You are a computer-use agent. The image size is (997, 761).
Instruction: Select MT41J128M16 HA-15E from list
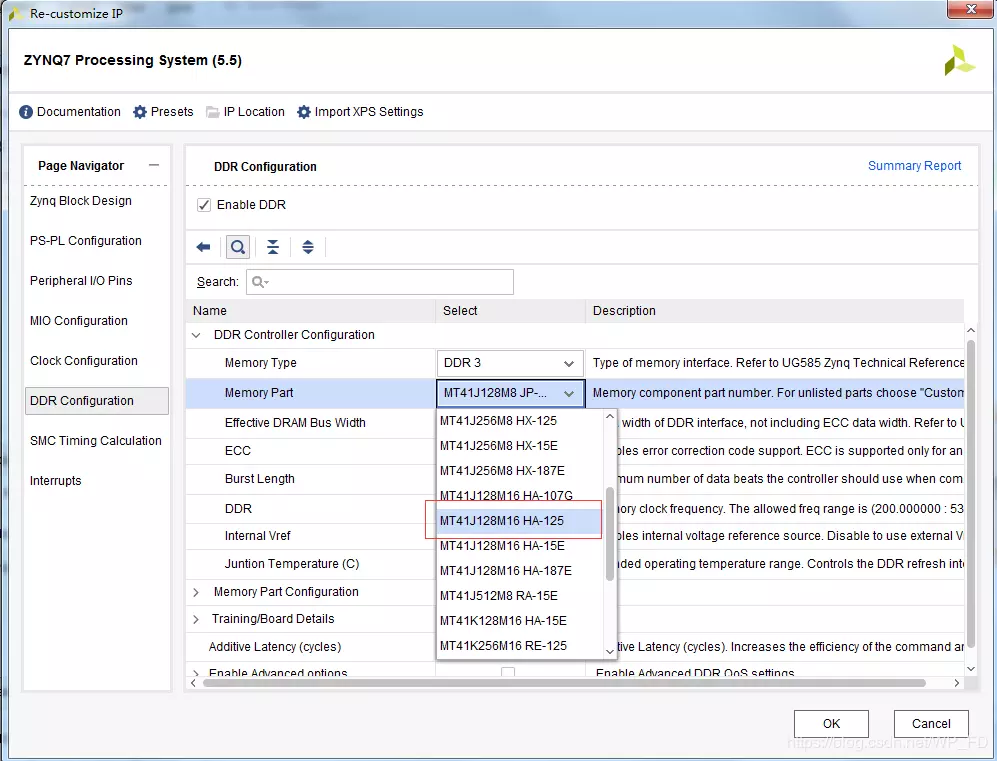click(519, 545)
